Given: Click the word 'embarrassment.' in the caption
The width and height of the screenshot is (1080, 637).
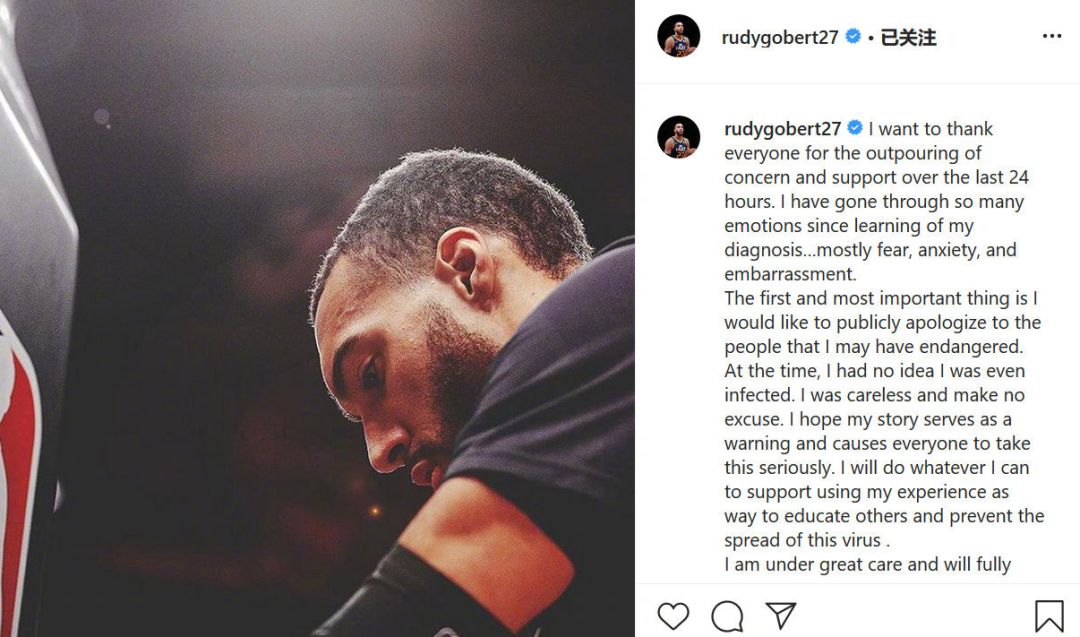Looking at the screenshot, I should (790, 274).
